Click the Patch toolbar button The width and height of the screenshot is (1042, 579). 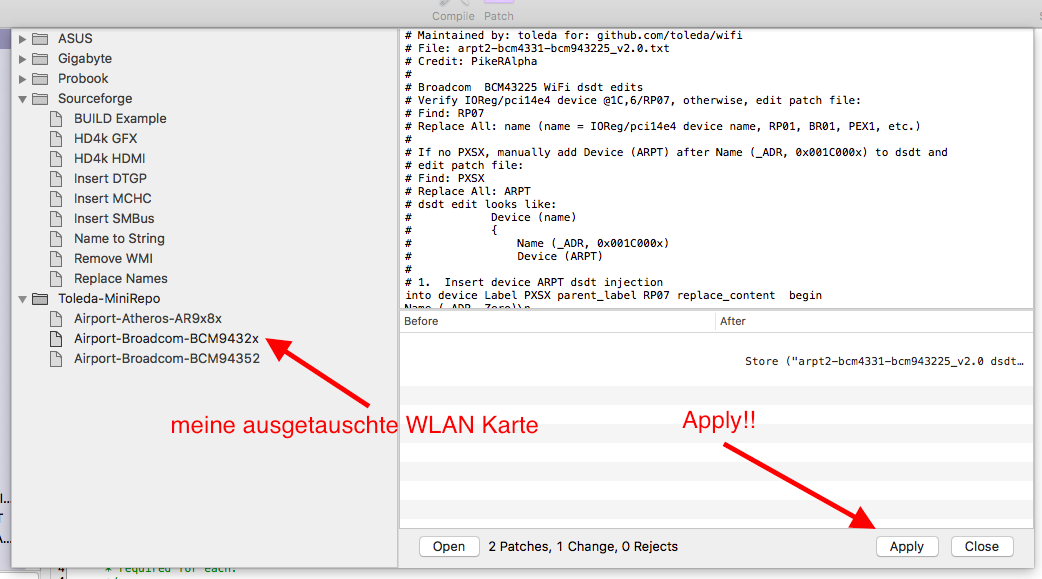[498, 11]
